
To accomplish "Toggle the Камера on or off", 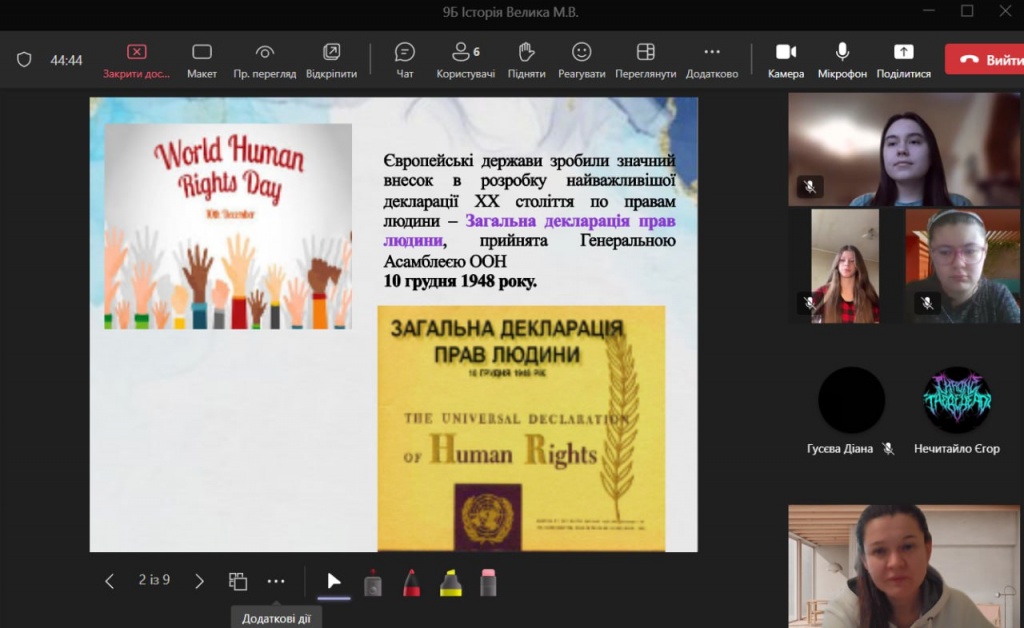I will (785, 59).
